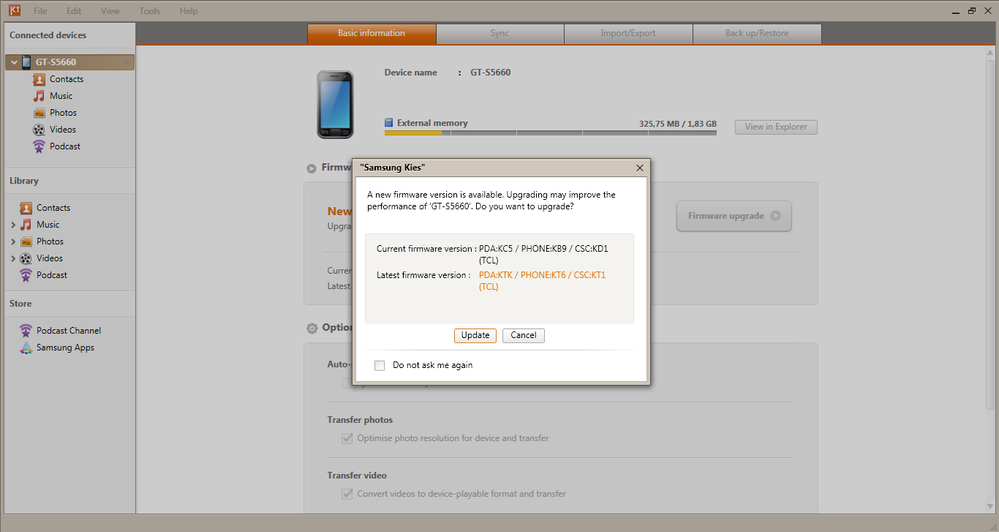The image size is (999, 532).
Task: Collapse the GT-S5660 device tree
Action: 14,62
